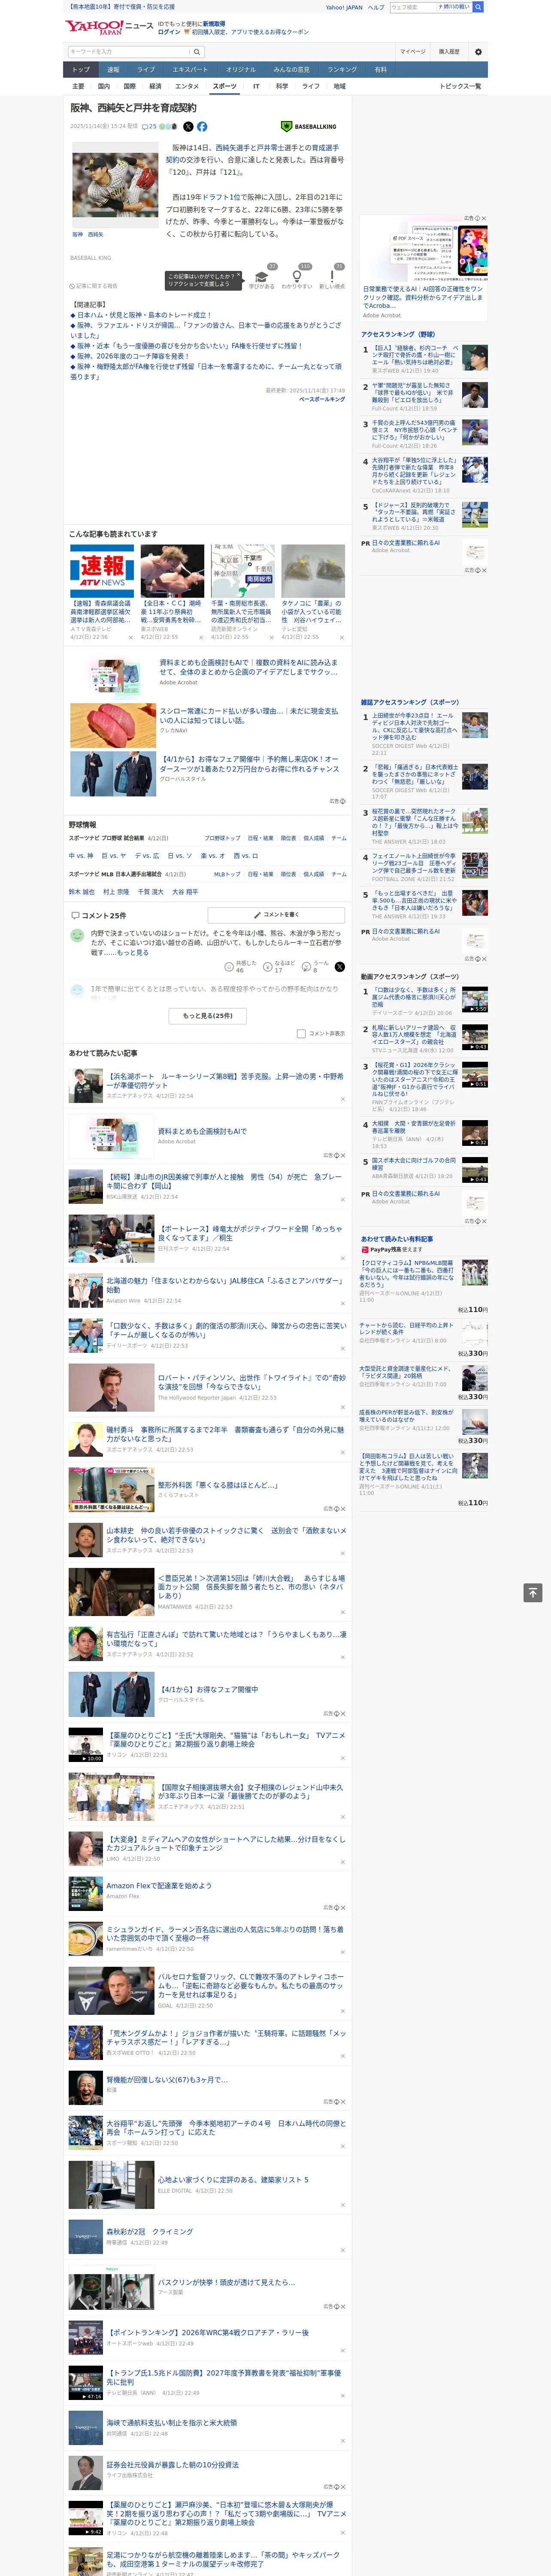Expand first comment with もっと見る
The width and height of the screenshot is (551, 2576).
133,953
